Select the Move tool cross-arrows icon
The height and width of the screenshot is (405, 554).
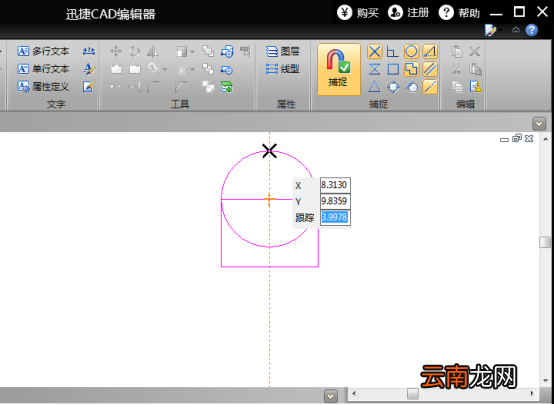[x=116, y=52]
